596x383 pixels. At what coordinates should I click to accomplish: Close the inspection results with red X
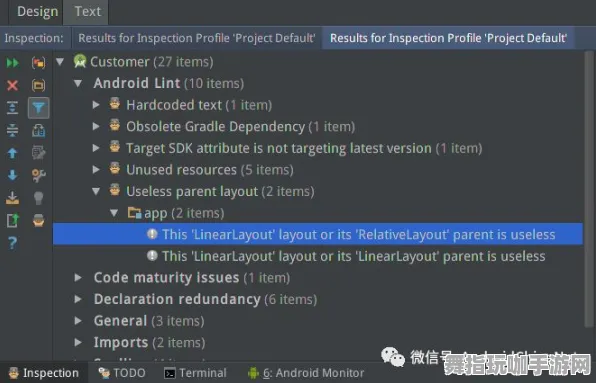coord(13,85)
